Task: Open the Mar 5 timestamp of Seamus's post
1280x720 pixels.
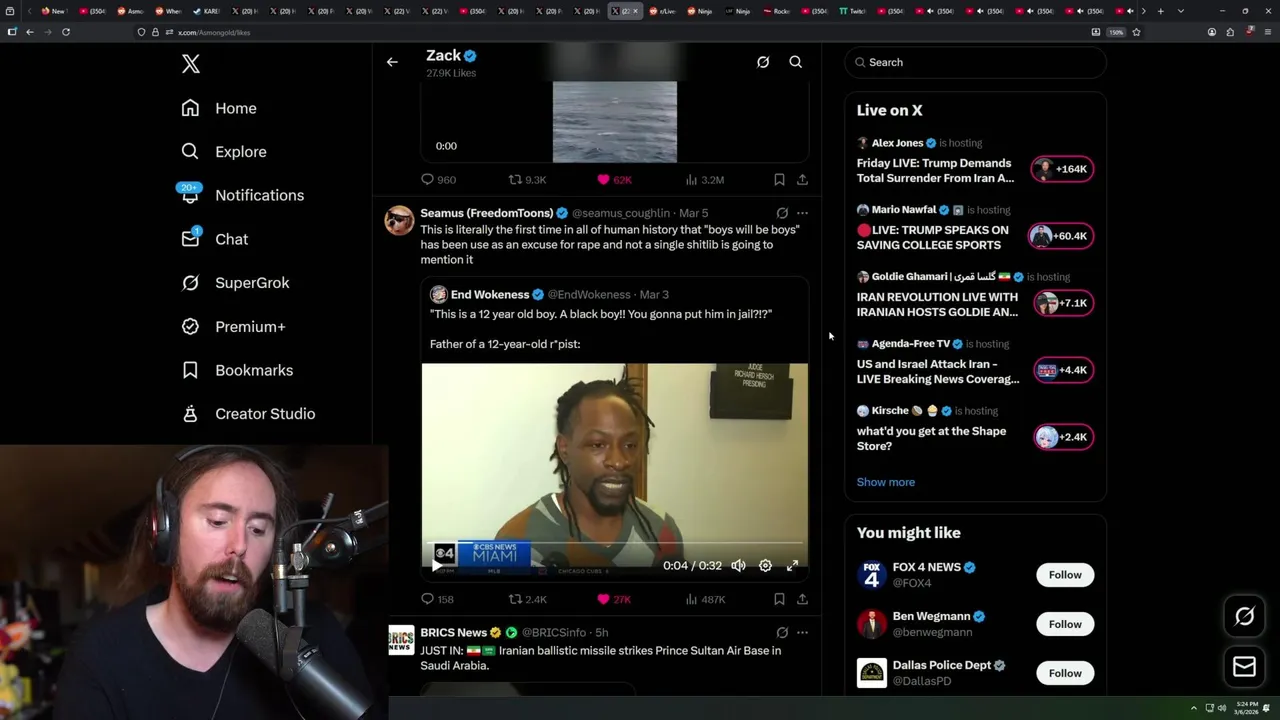Action: 693,213
